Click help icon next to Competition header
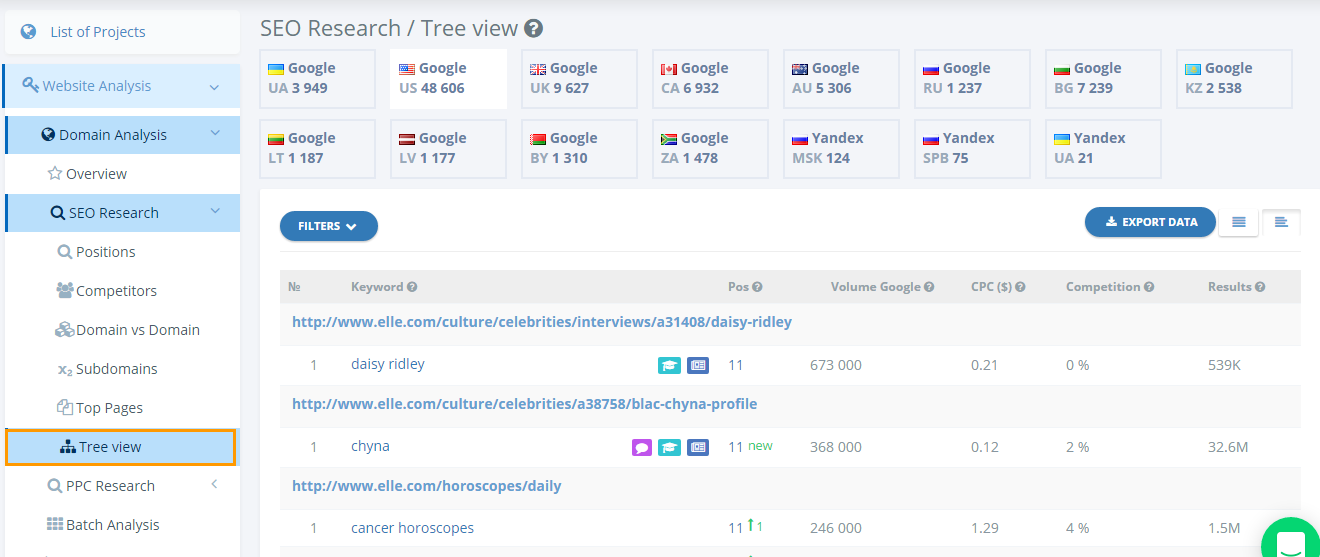1320x557 pixels. point(1149,287)
